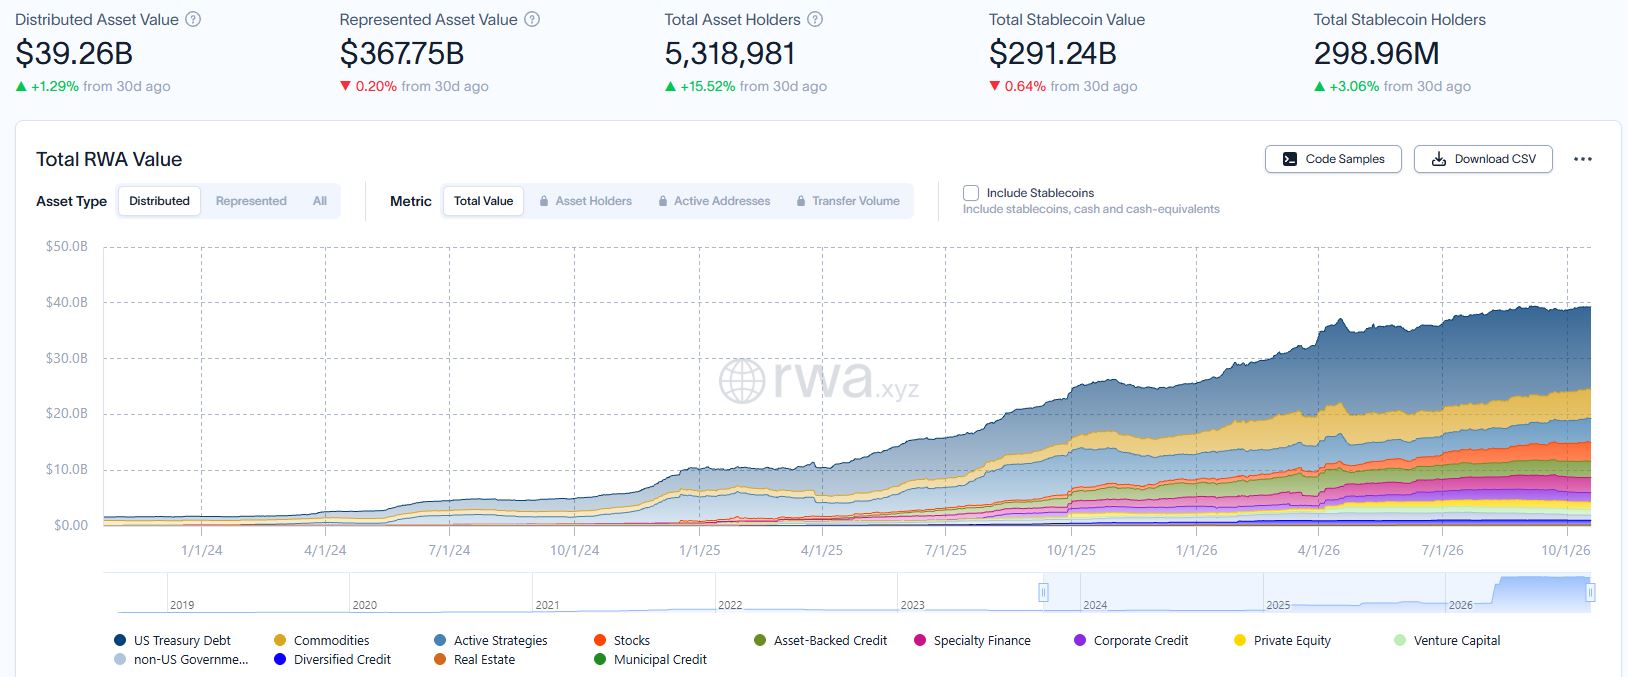Click the info icon beside Represented Asset Value
The height and width of the screenshot is (677, 1628).
tap(533, 20)
